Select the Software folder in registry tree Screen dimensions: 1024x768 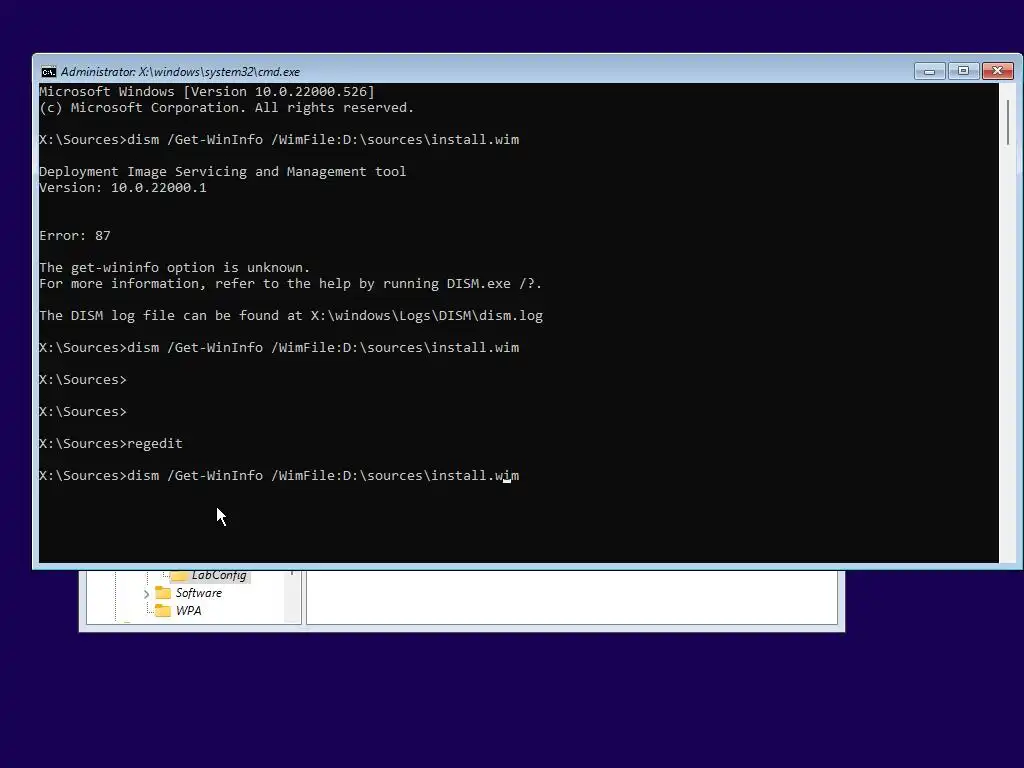(199, 593)
